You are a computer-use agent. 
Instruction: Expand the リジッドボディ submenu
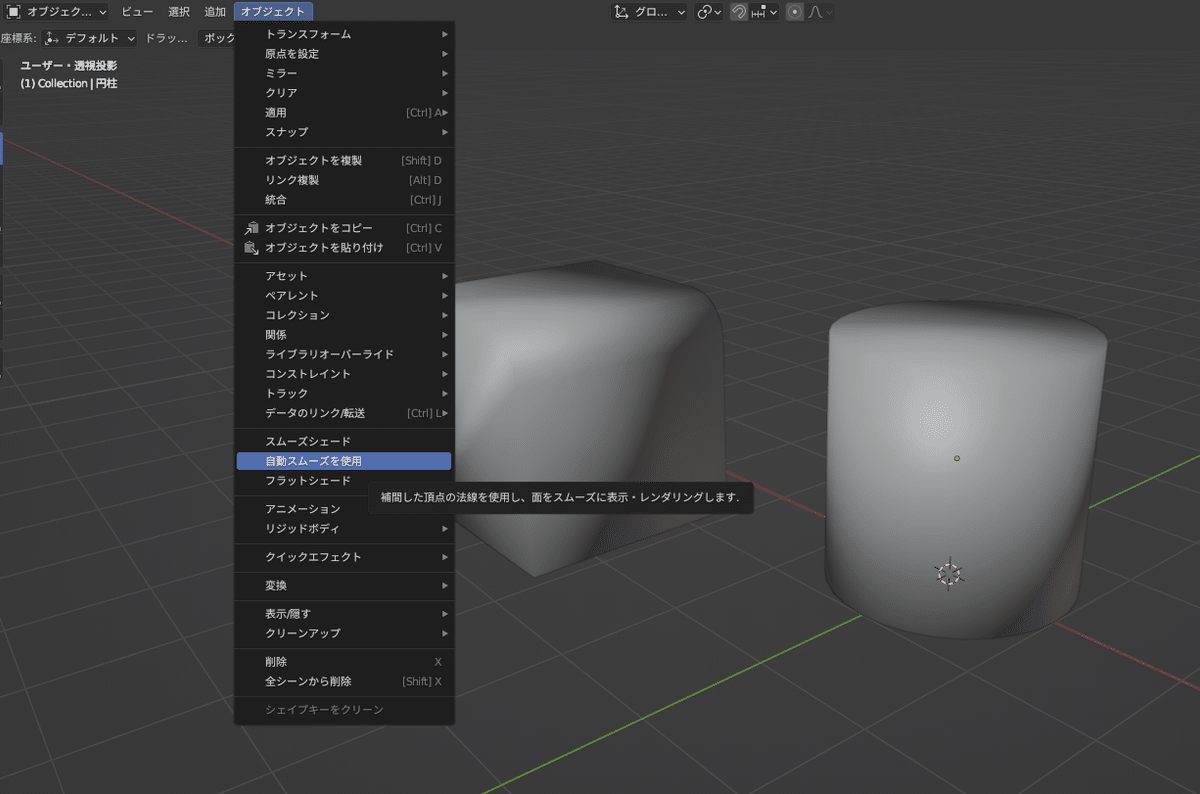[344, 528]
